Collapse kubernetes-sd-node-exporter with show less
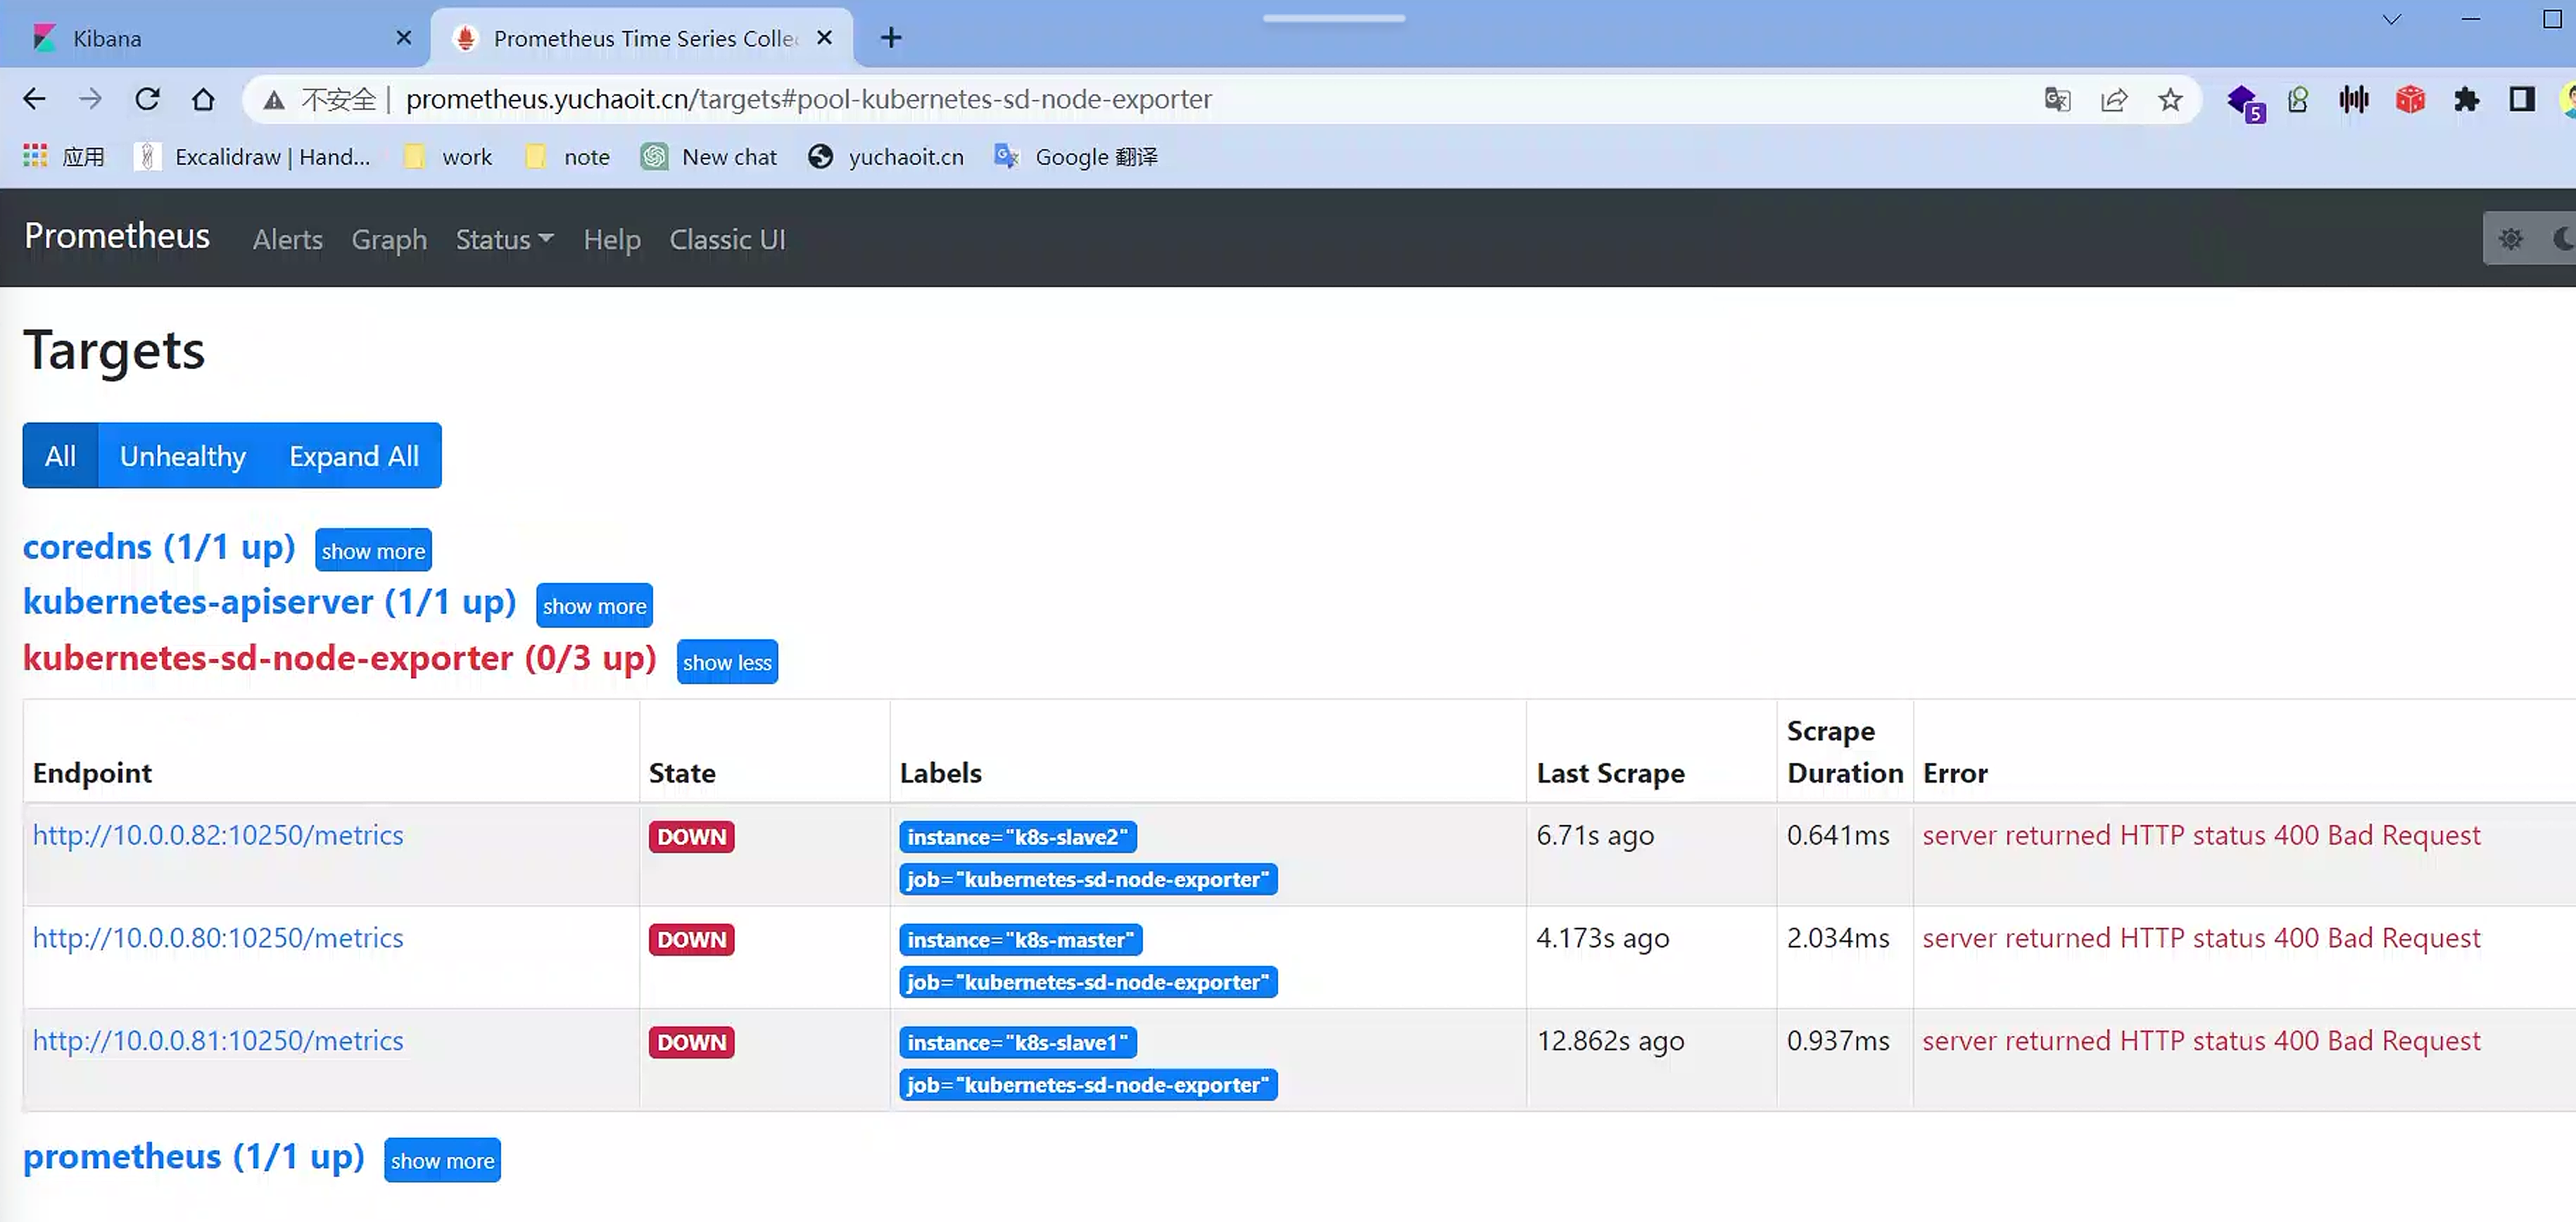 [x=726, y=662]
